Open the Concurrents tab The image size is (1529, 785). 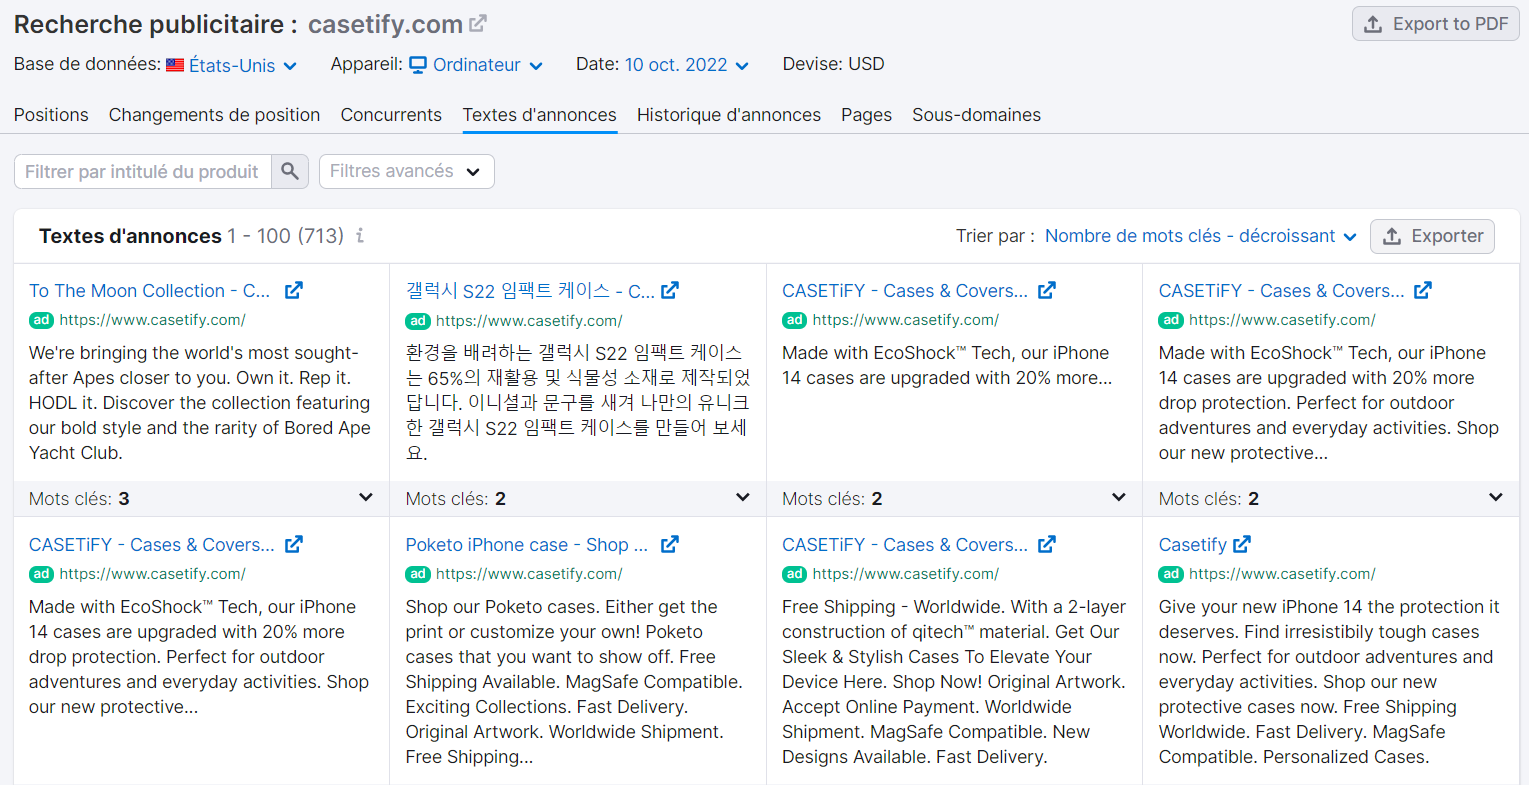coord(391,115)
